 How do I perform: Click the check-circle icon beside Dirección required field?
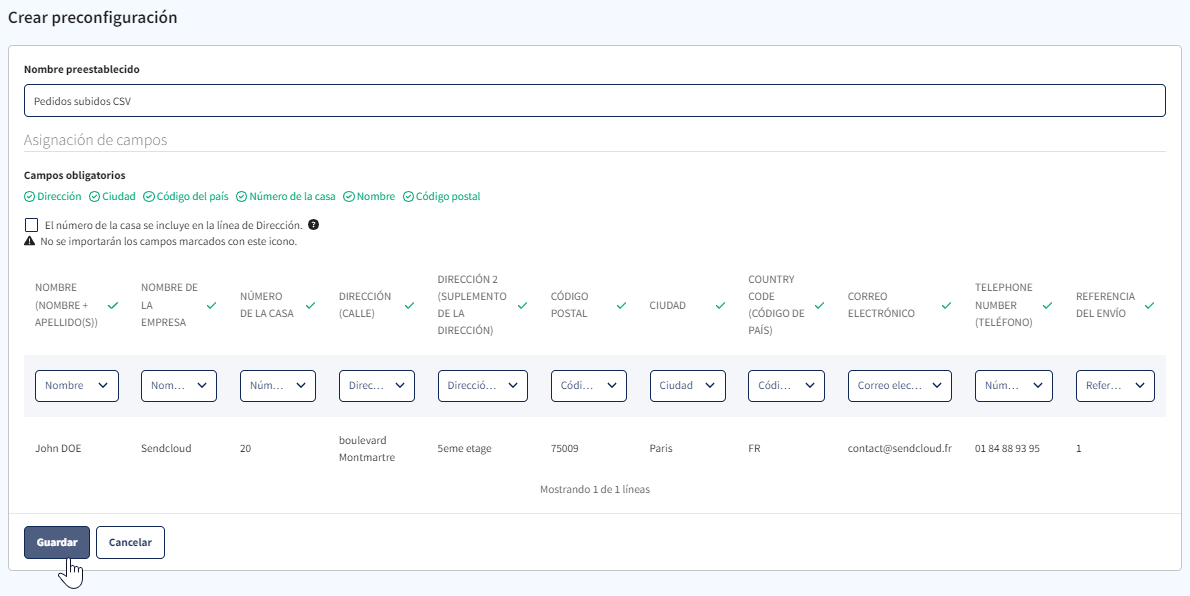coord(30,197)
